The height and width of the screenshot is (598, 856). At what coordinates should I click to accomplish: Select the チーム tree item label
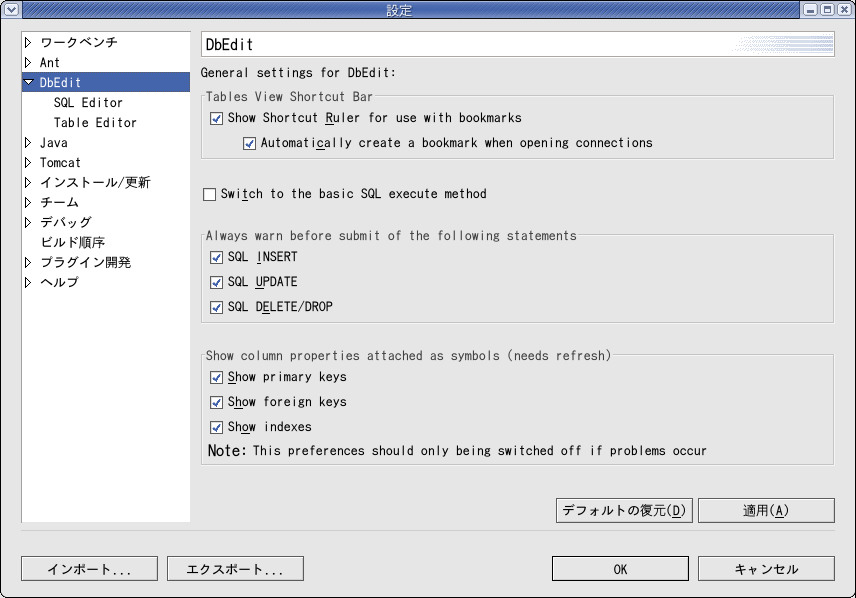pos(59,202)
